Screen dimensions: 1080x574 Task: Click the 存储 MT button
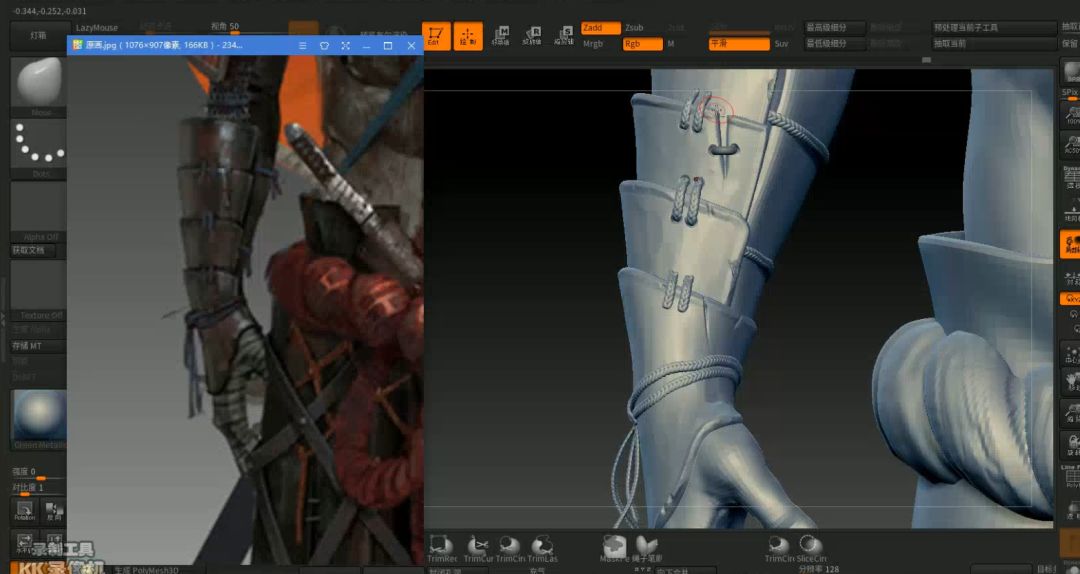click(38, 346)
